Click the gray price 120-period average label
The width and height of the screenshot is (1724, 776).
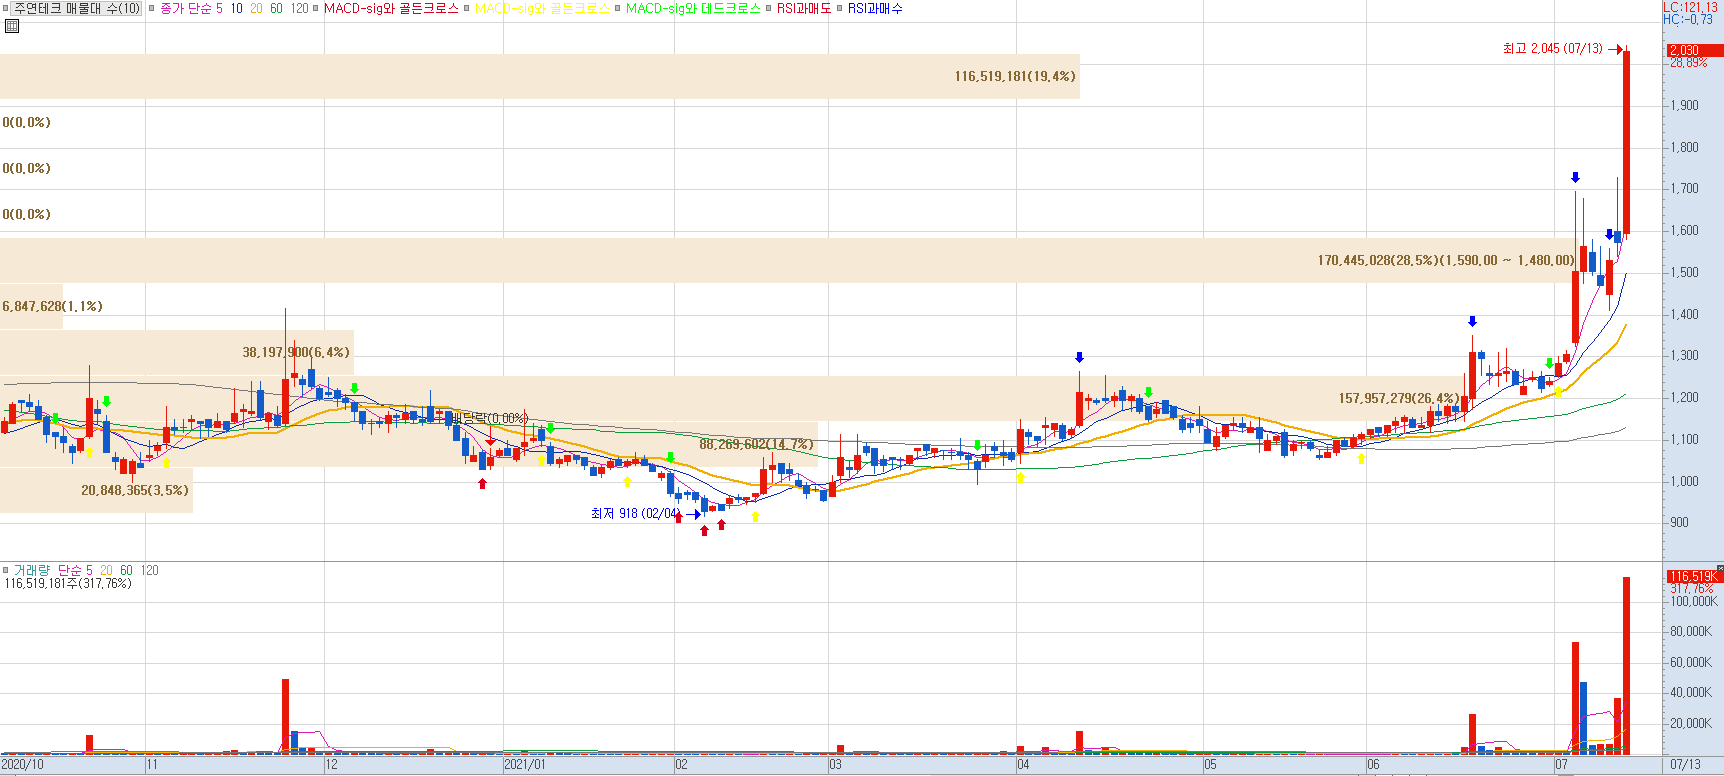pyautogui.click(x=299, y=8)
